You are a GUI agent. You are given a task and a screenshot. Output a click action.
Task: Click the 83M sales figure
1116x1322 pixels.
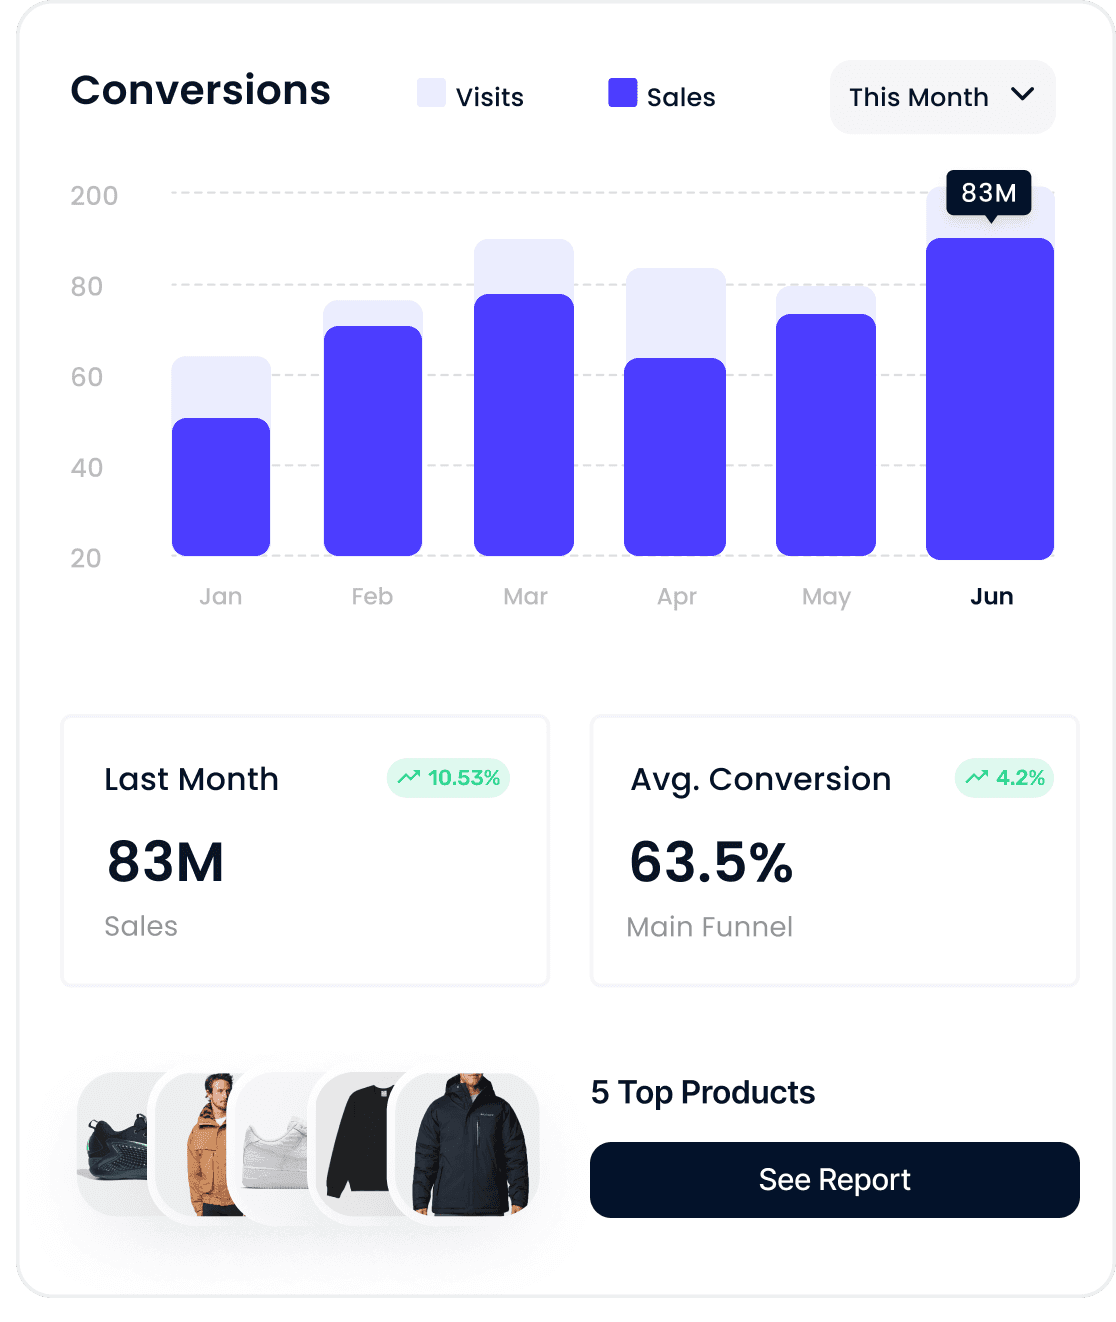pyautogui.click(x=164, y=862)
